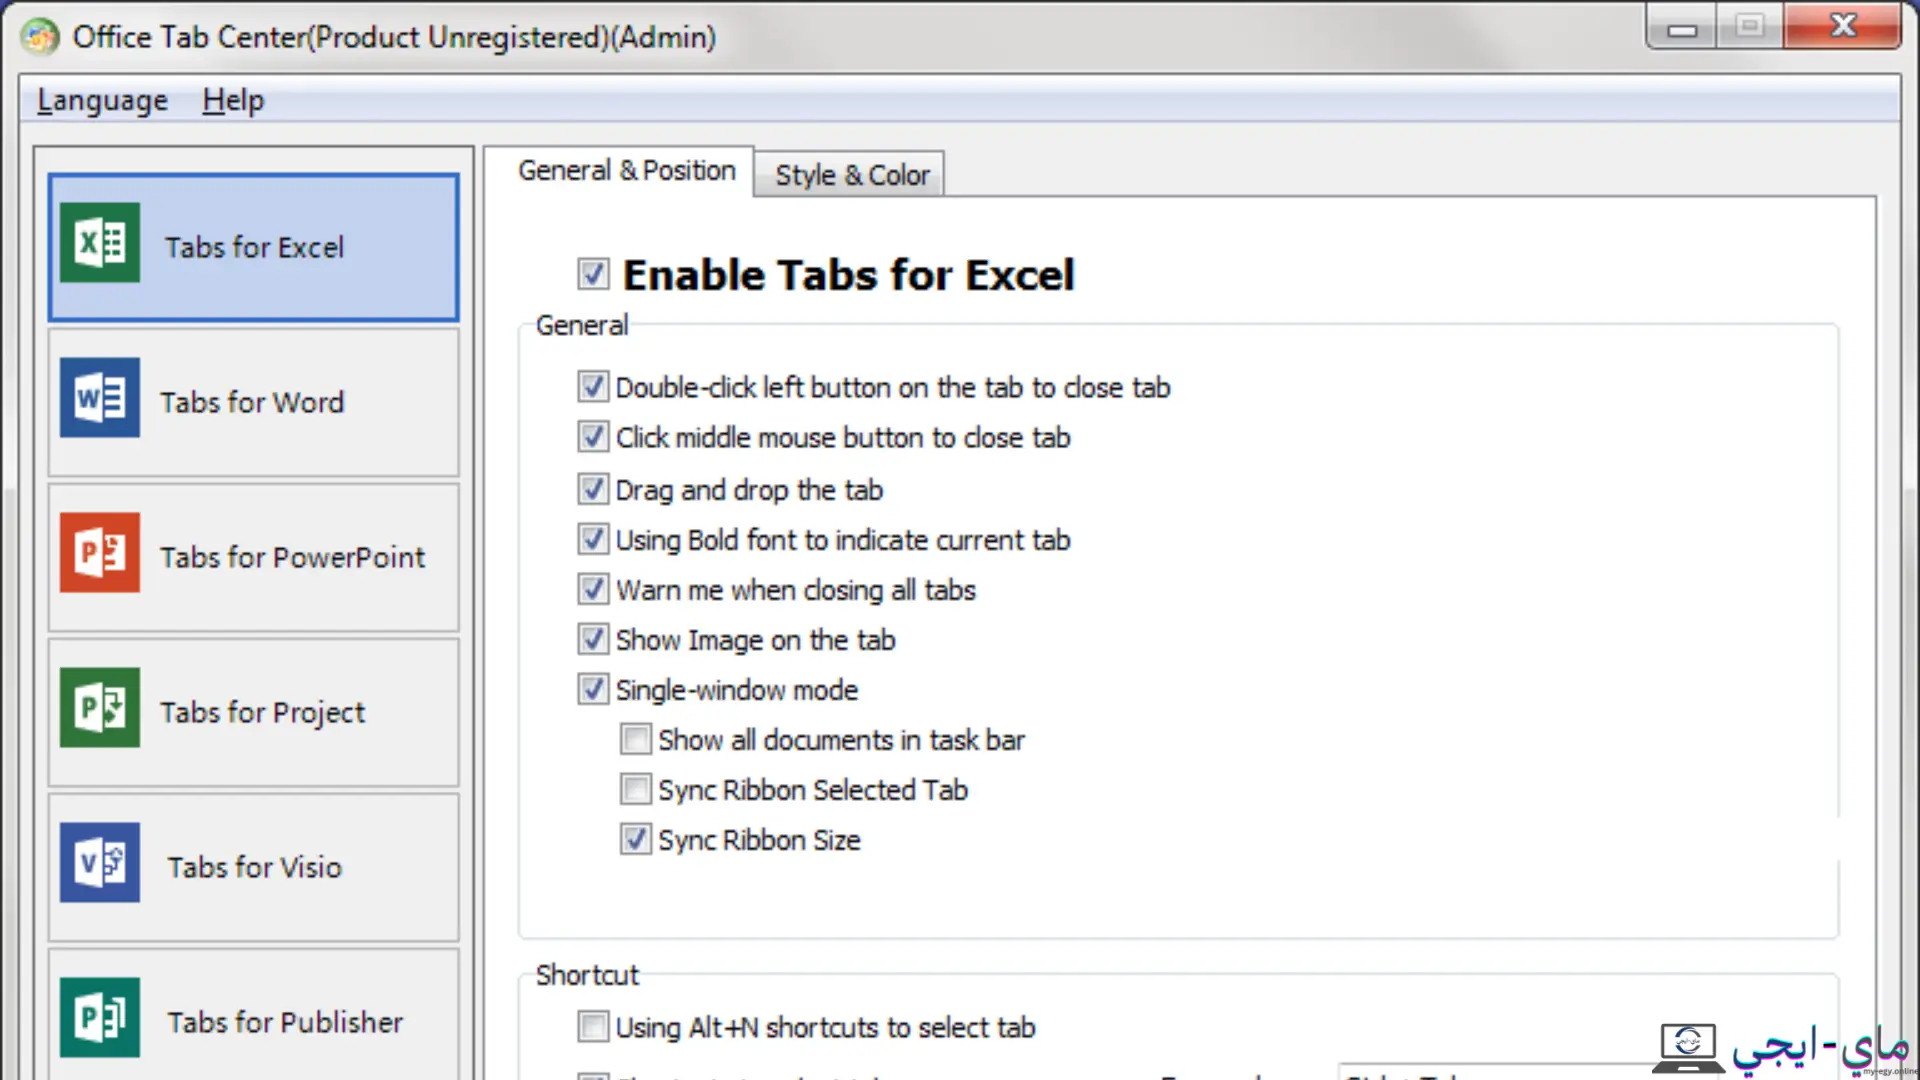Viewport: 1920px width, 1080px height.
Task: Open Tabs for Project settings
Action: (x=254, y=712)
